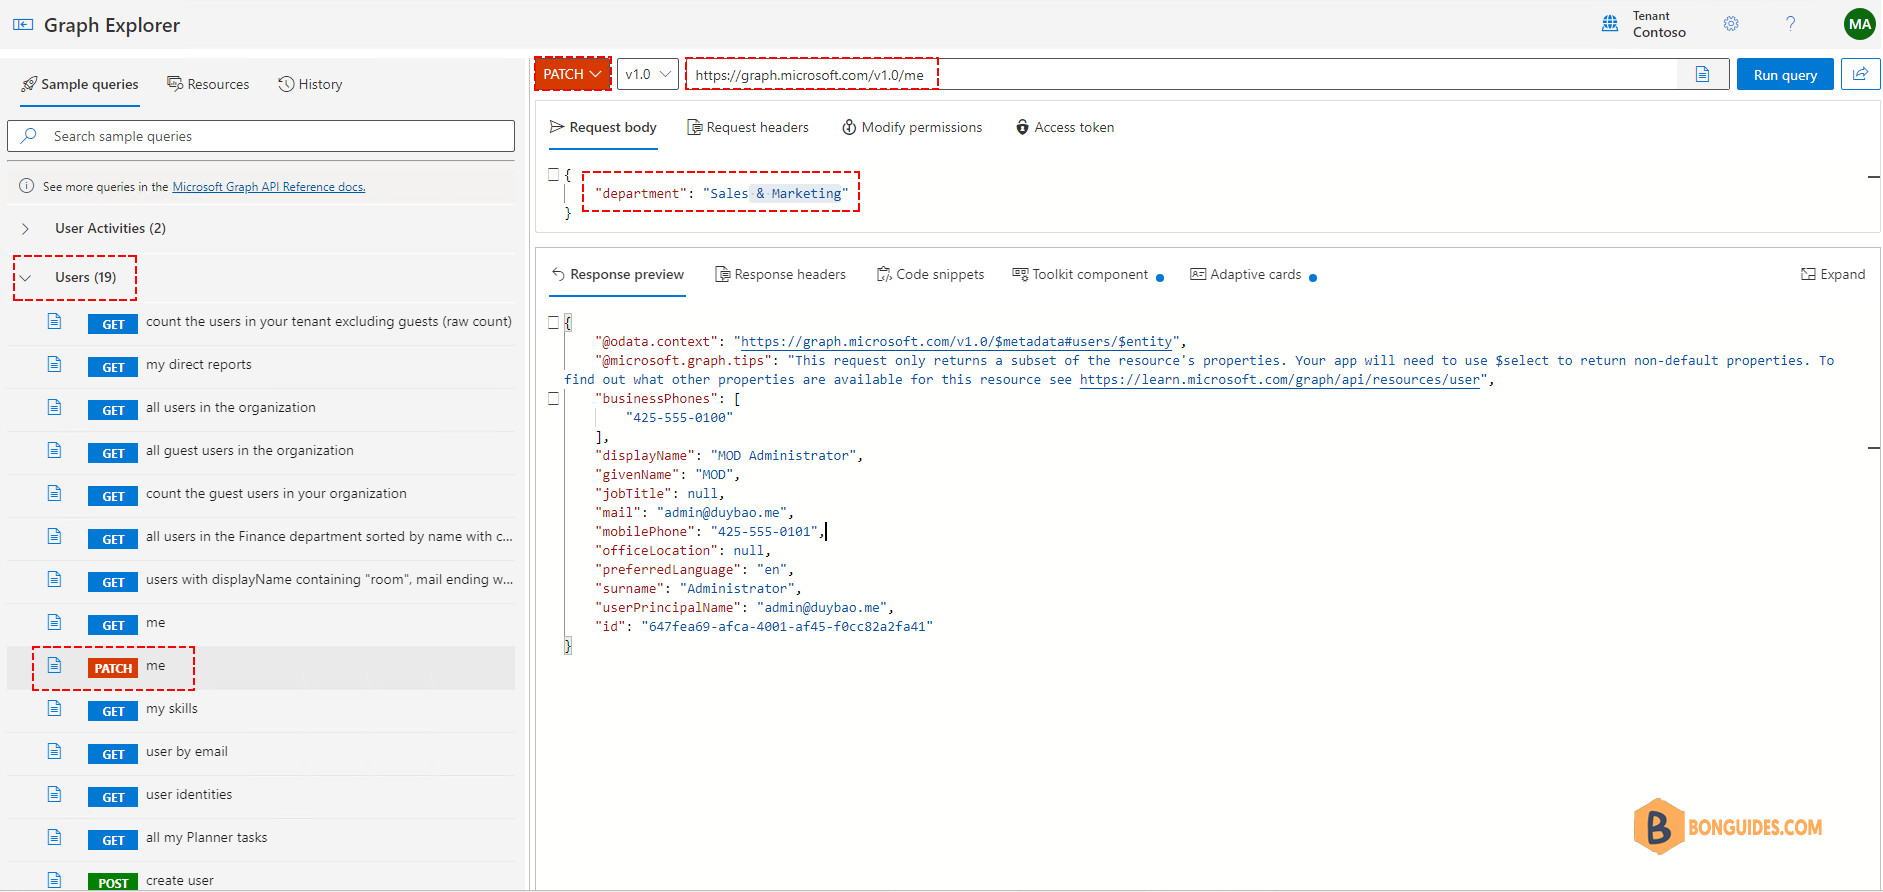Toggle fold box at response opening brace

(x=553, y=322)
